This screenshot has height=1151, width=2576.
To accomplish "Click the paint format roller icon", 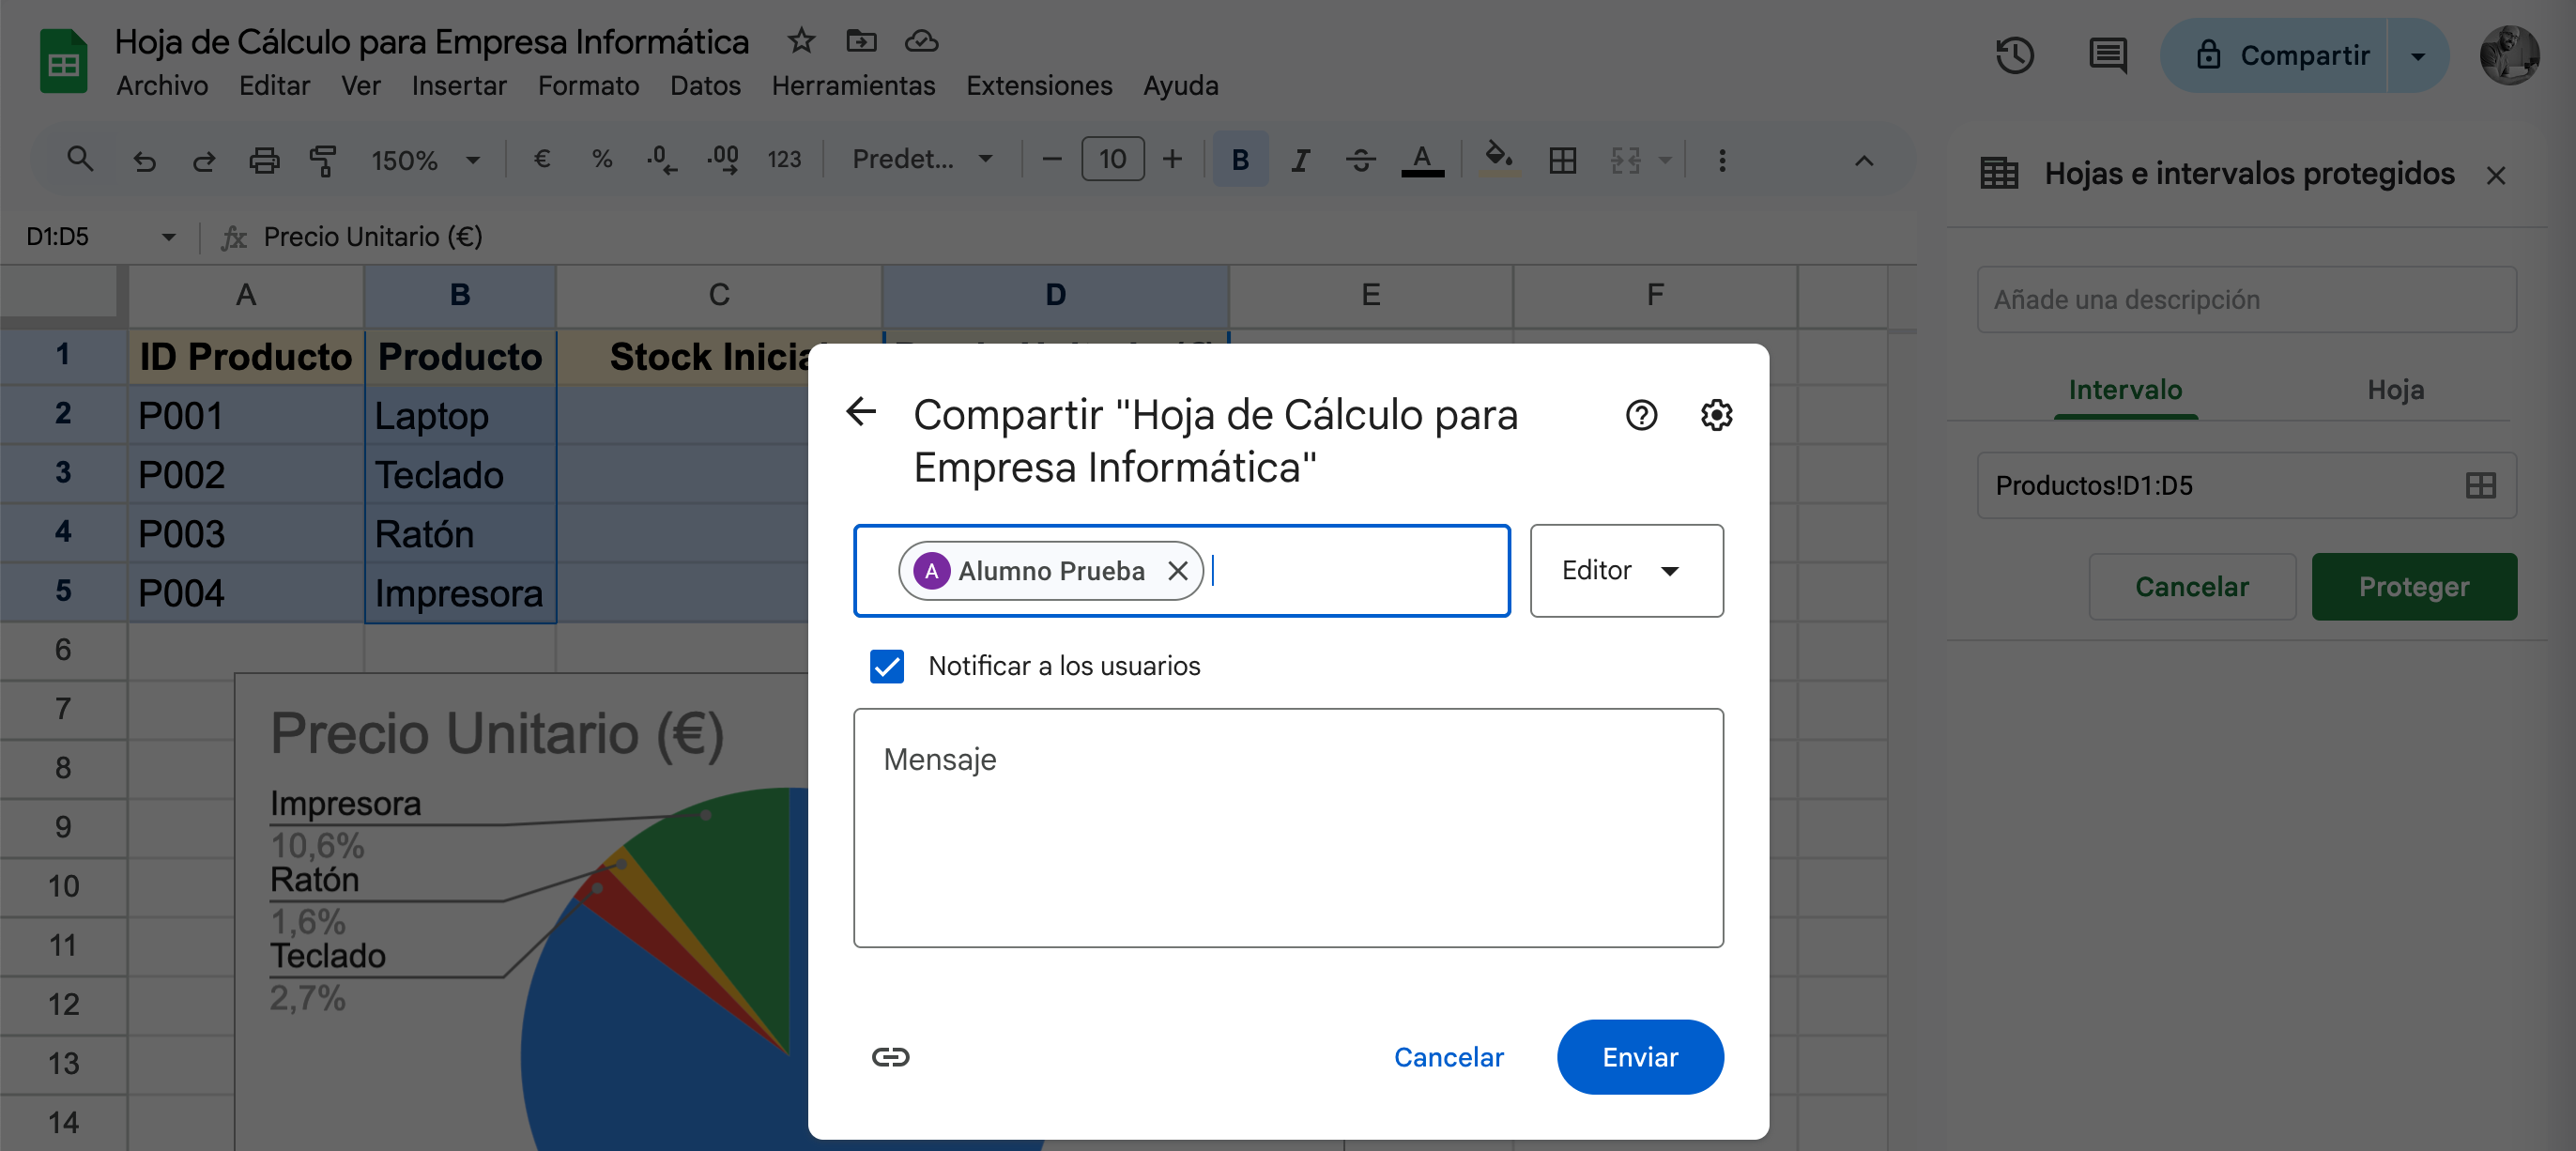I will [x=323, y=160].
